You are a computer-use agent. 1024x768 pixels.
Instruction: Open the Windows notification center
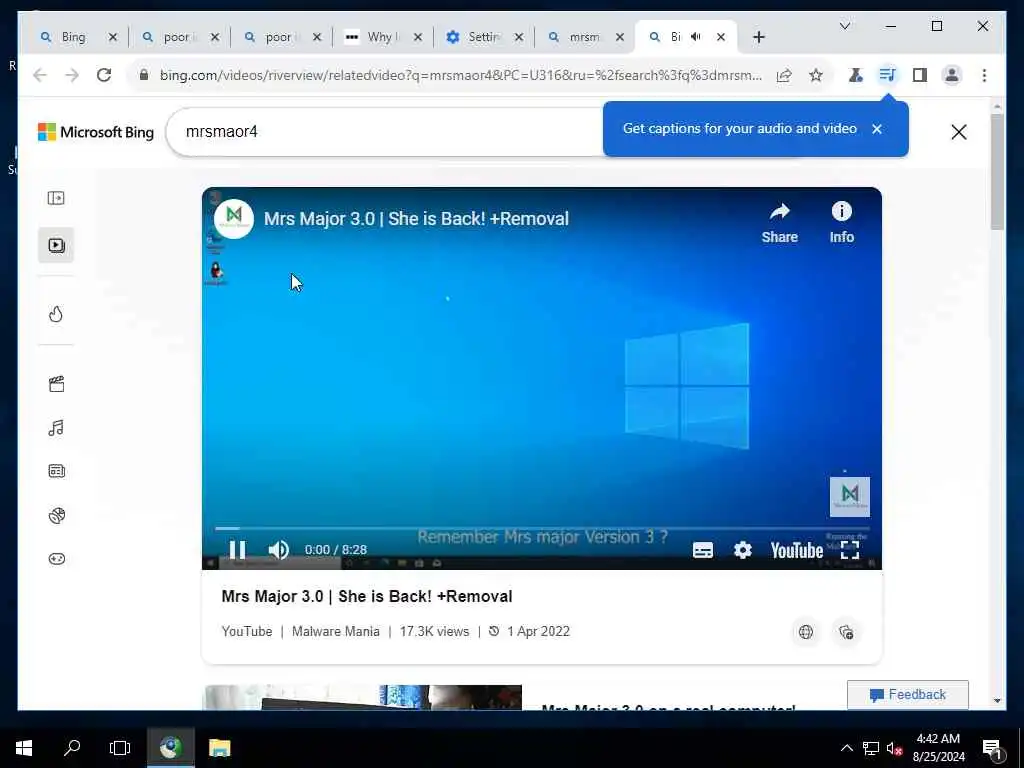coord(992,748)
